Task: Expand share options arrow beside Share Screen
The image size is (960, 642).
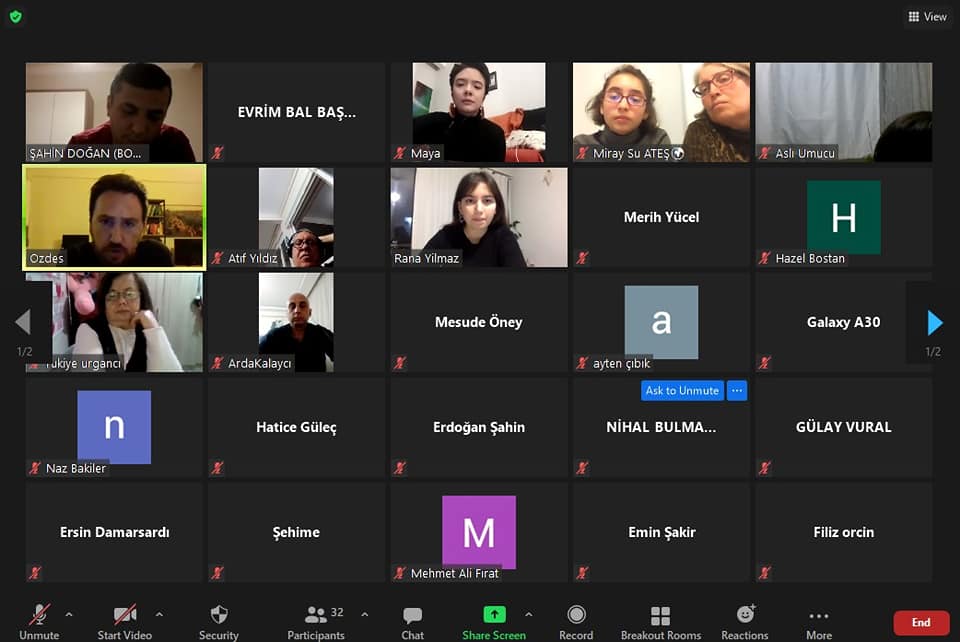Action: click(x=528, y=614)
